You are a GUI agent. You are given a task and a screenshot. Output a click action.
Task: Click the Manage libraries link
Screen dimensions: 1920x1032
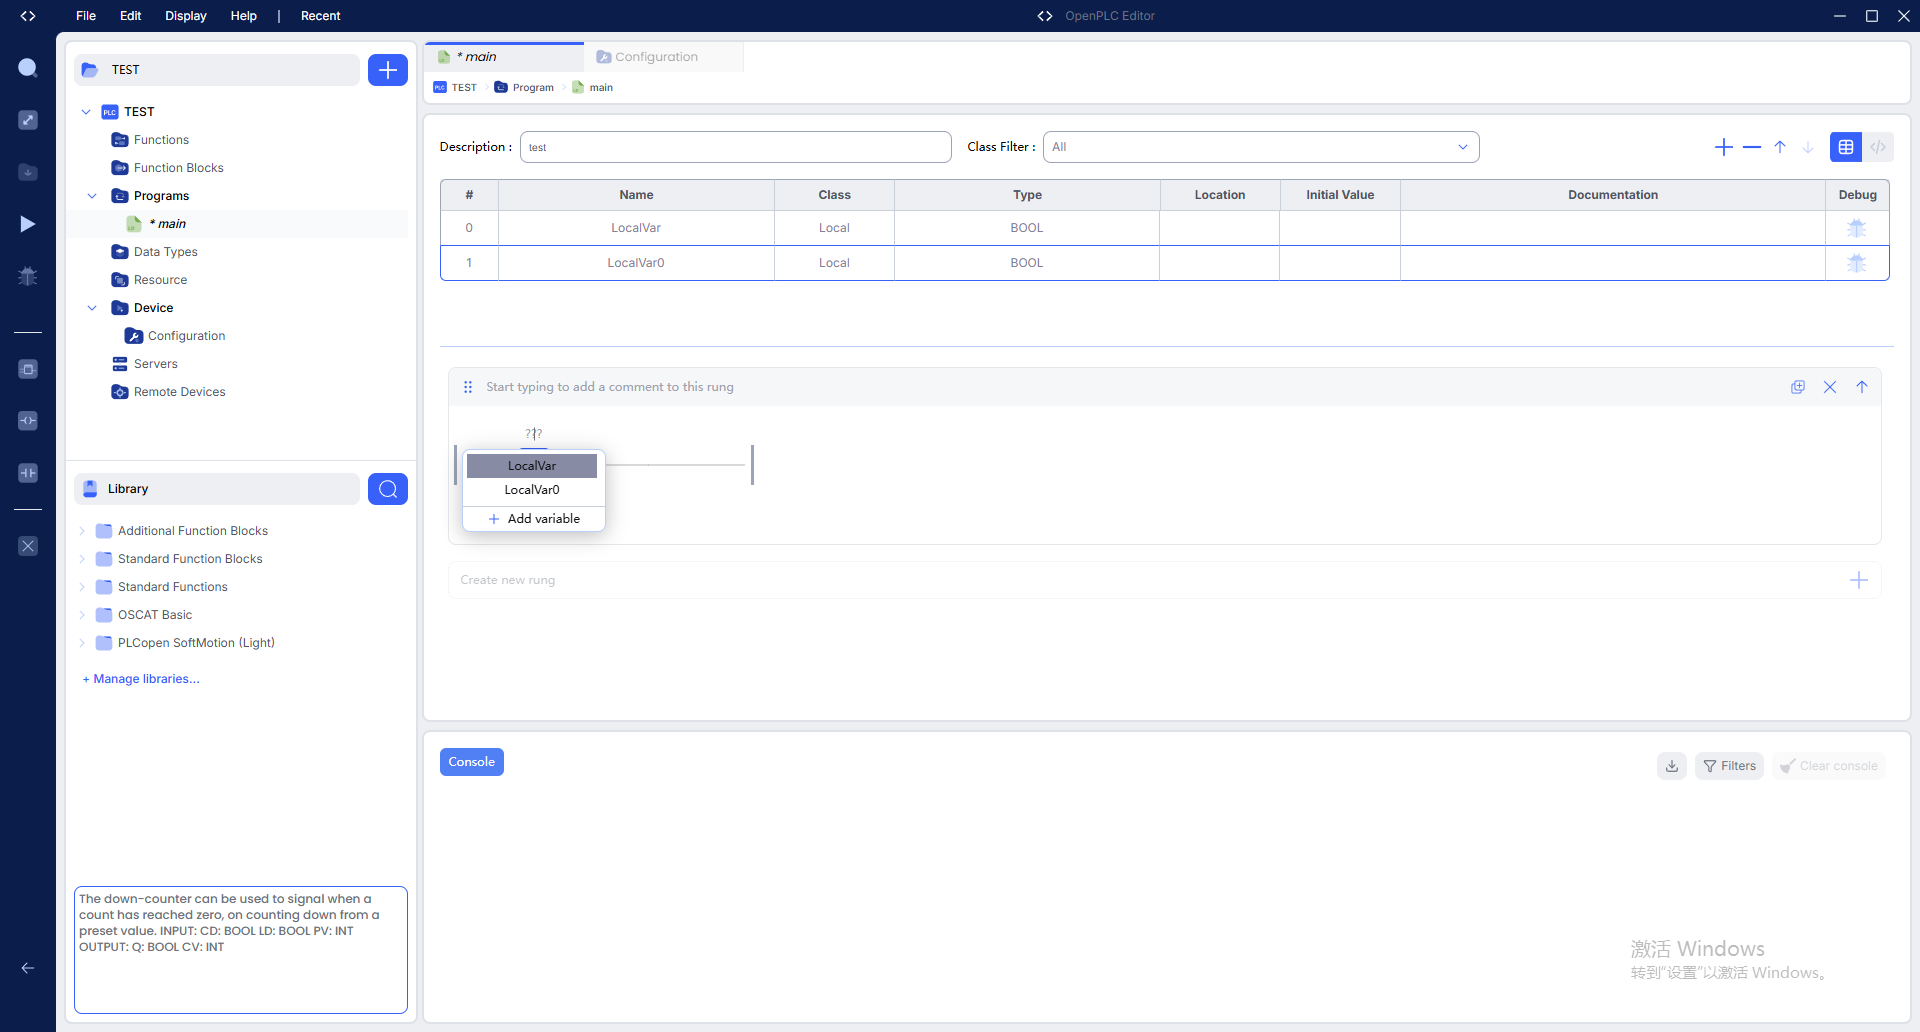pos(141,679)
